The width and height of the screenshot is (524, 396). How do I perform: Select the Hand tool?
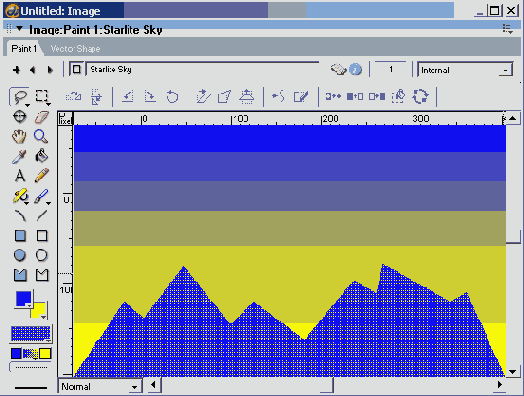(19, 136)
